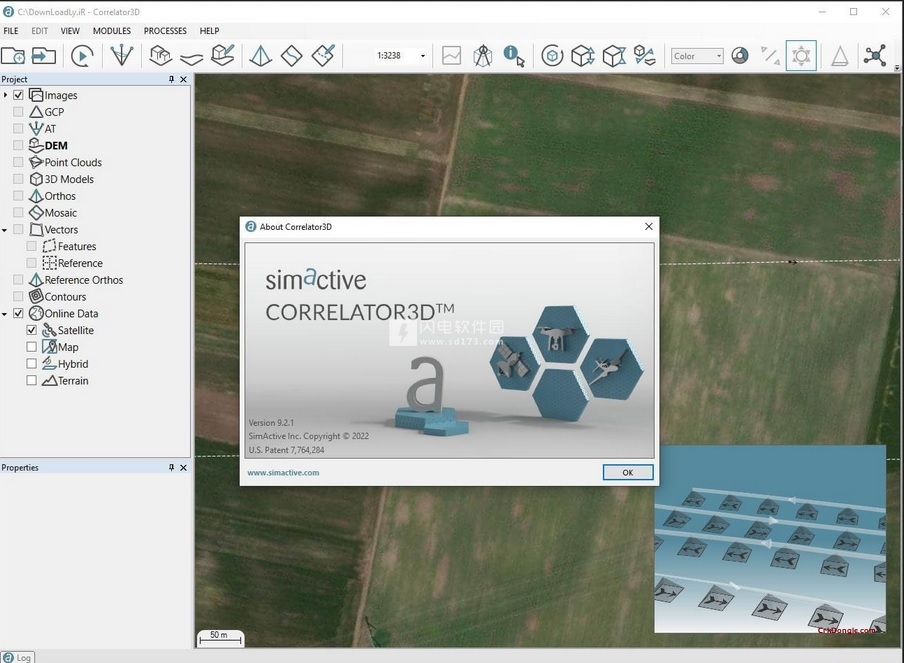Open the MODULES menu

tap(112, 31)
